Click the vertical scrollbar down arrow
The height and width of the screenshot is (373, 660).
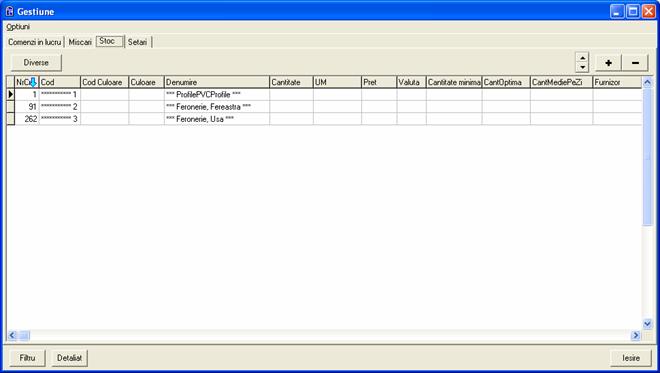[647, 324]
